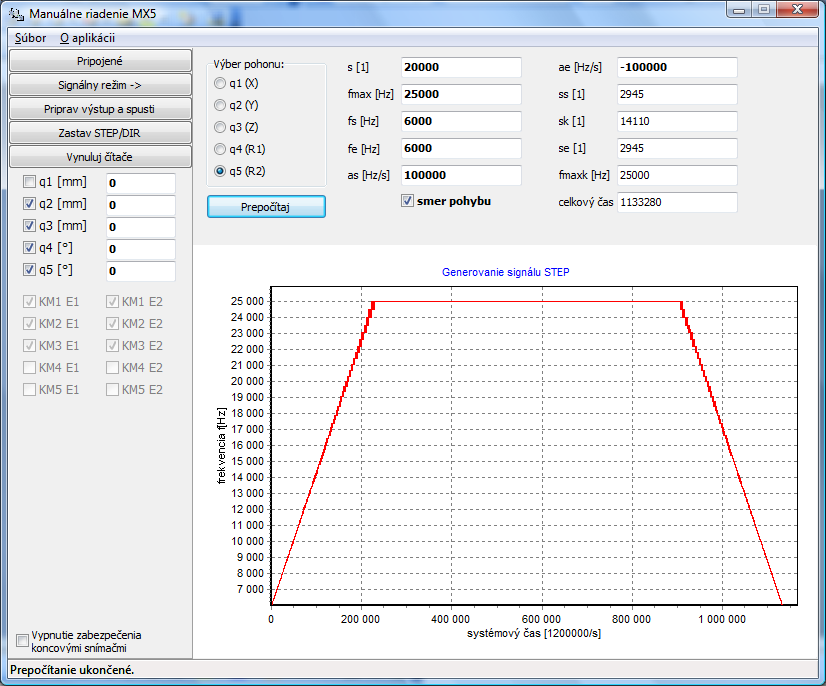Click Priprav výstup a spusti button
The height and width of the screenshot is (686, 826).
pyautogui.click(x=100, y=109)
